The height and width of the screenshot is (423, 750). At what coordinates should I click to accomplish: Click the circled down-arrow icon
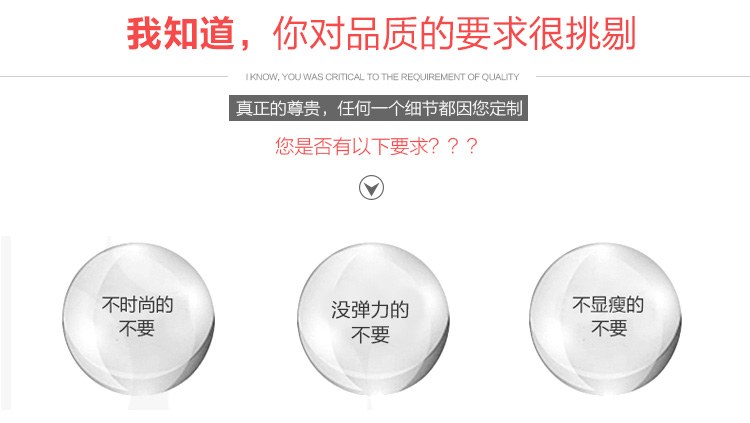371,188
